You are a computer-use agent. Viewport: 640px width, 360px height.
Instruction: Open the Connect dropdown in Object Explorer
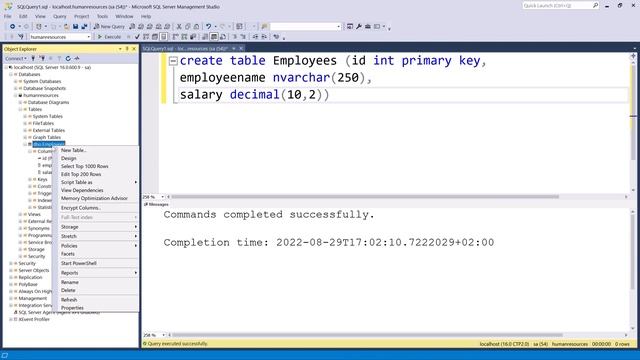pyautogui.click(x=16, y=58)
